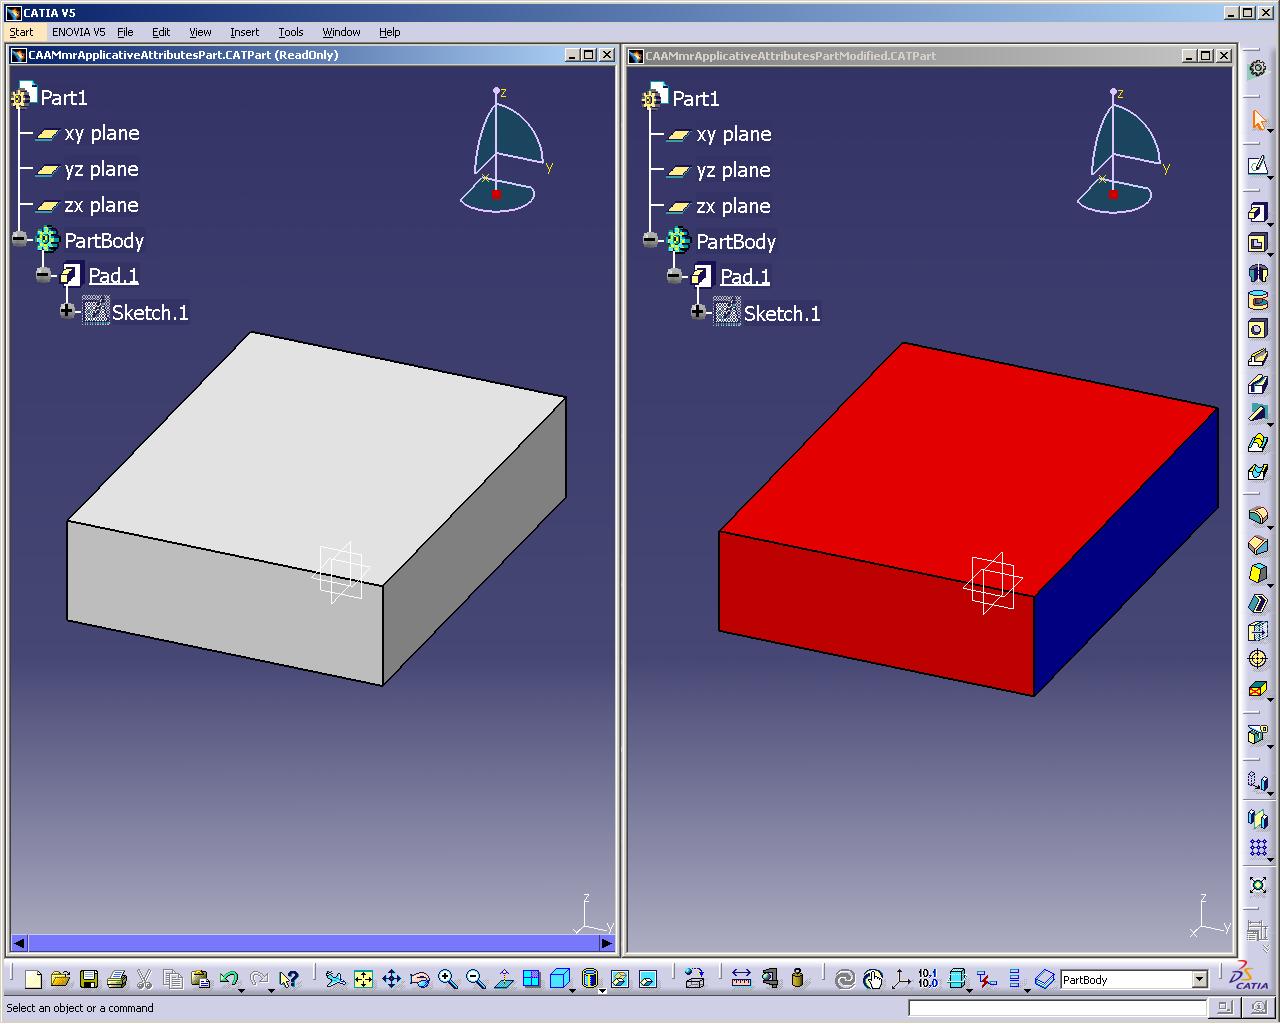This screenshot has height=1024, width=1280.
Task: Undo the last action with the arrow icon
Action: (x=229, y=979)
